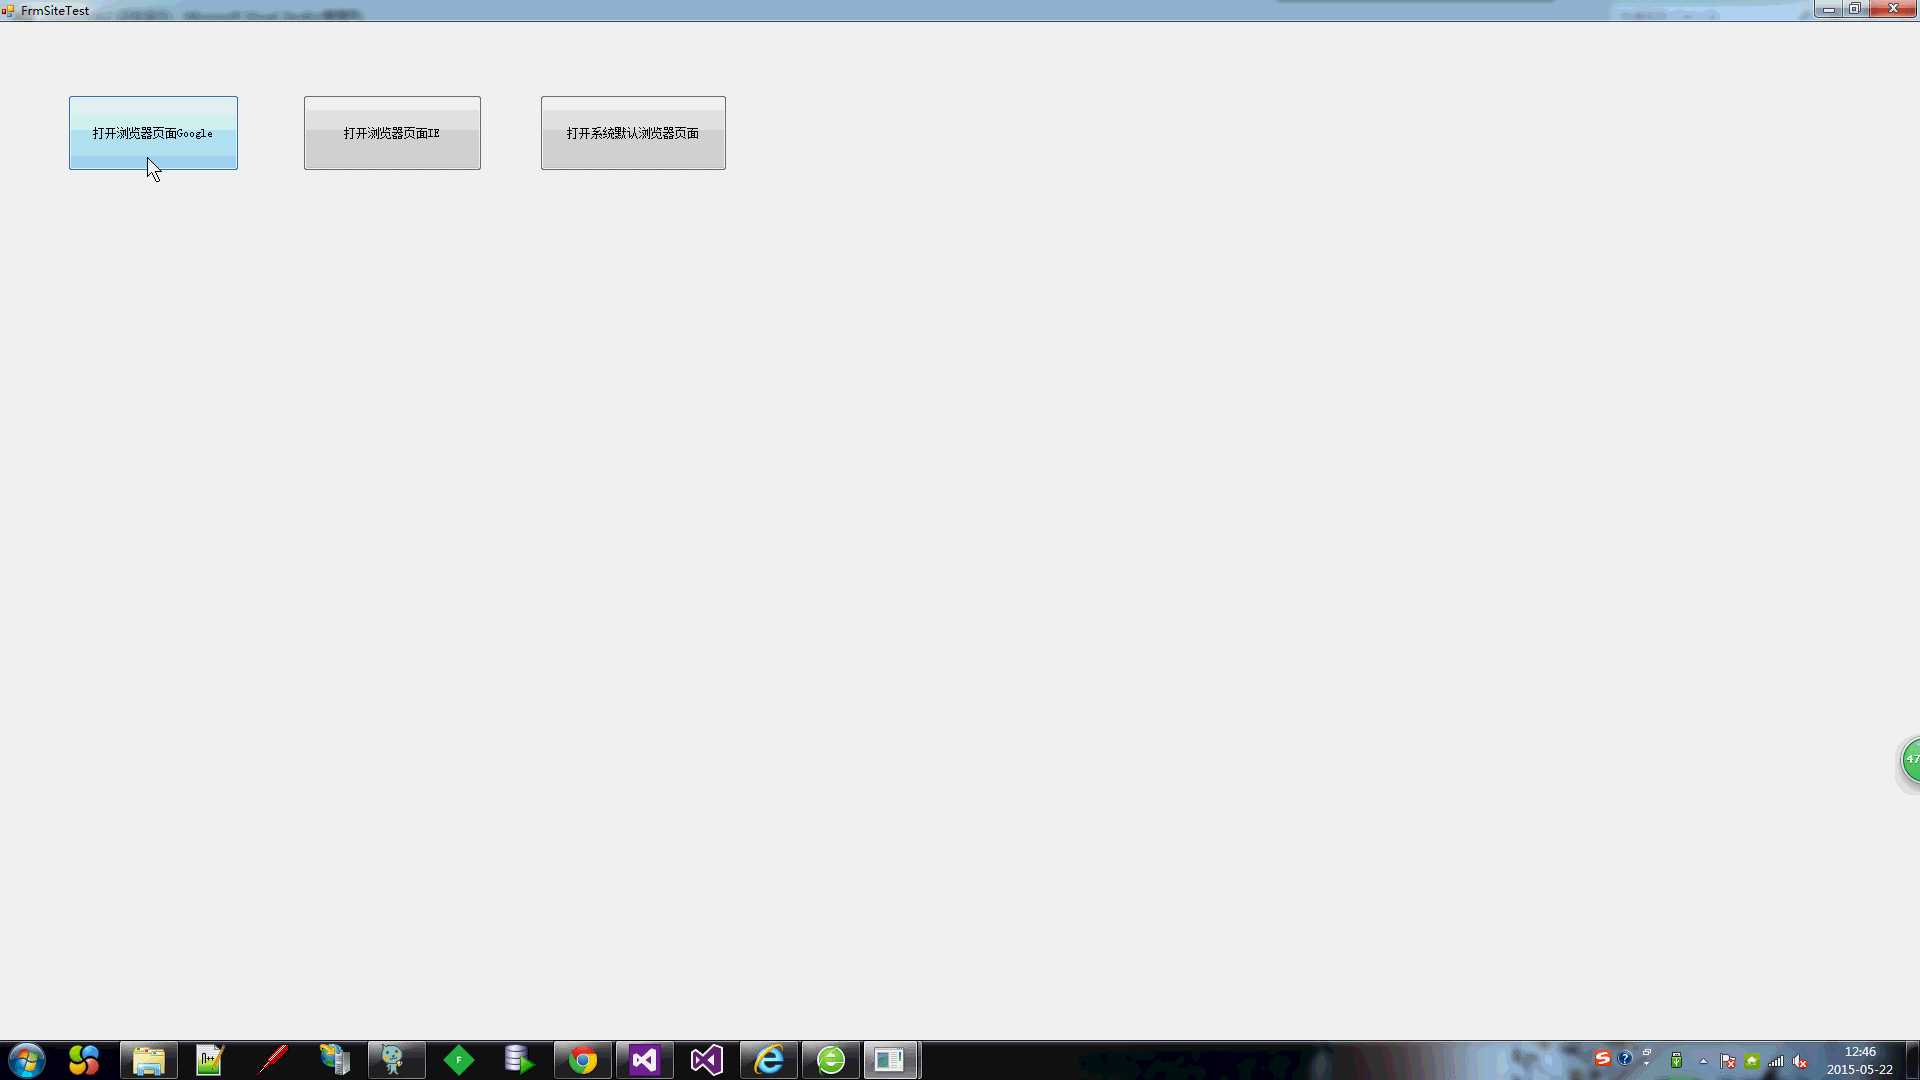The height and width of the screenshot is (1080, 1920).
Task: Close the FrmSiteTest window
Action: 1892,9
